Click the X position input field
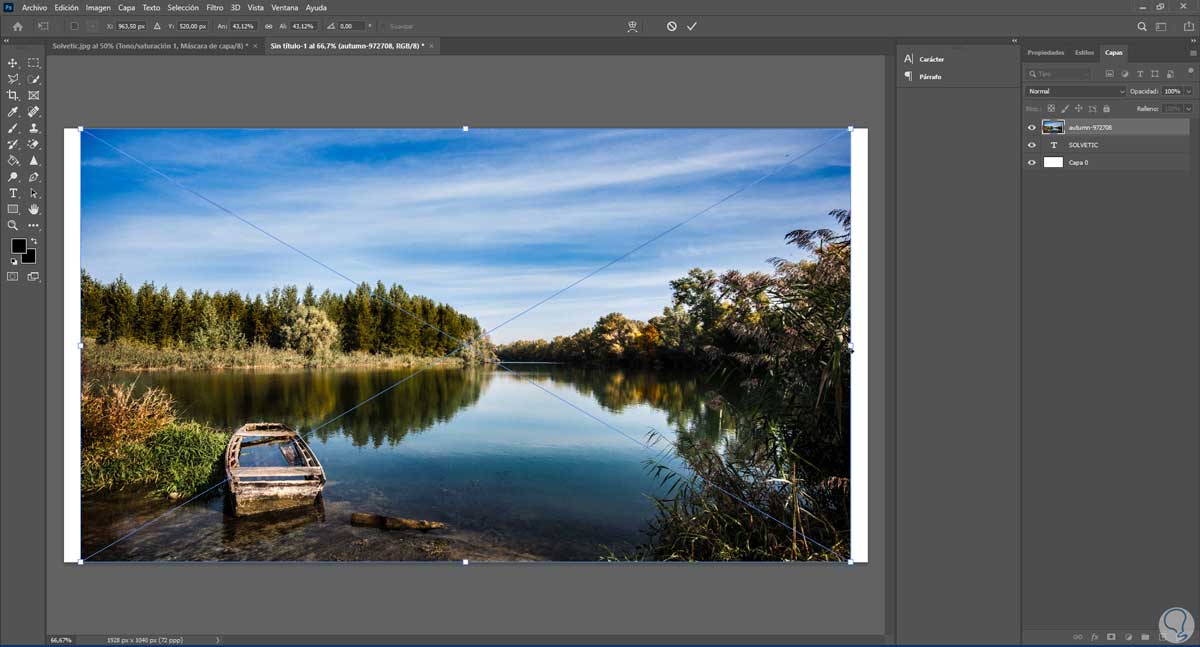The height and width of the screenshot is (647, 1200). 130,26
